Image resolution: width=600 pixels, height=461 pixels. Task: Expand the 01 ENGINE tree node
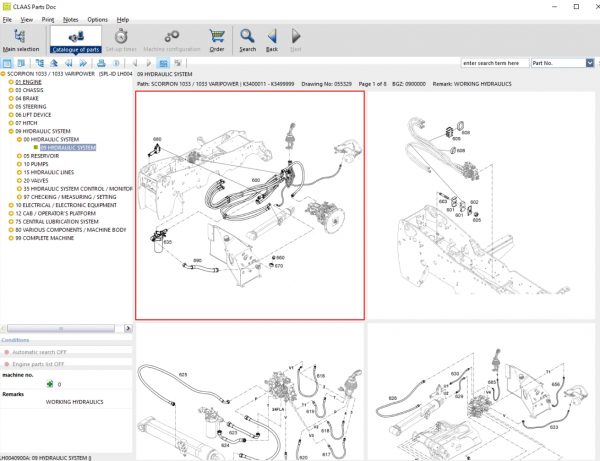click(x=11, y=82)
